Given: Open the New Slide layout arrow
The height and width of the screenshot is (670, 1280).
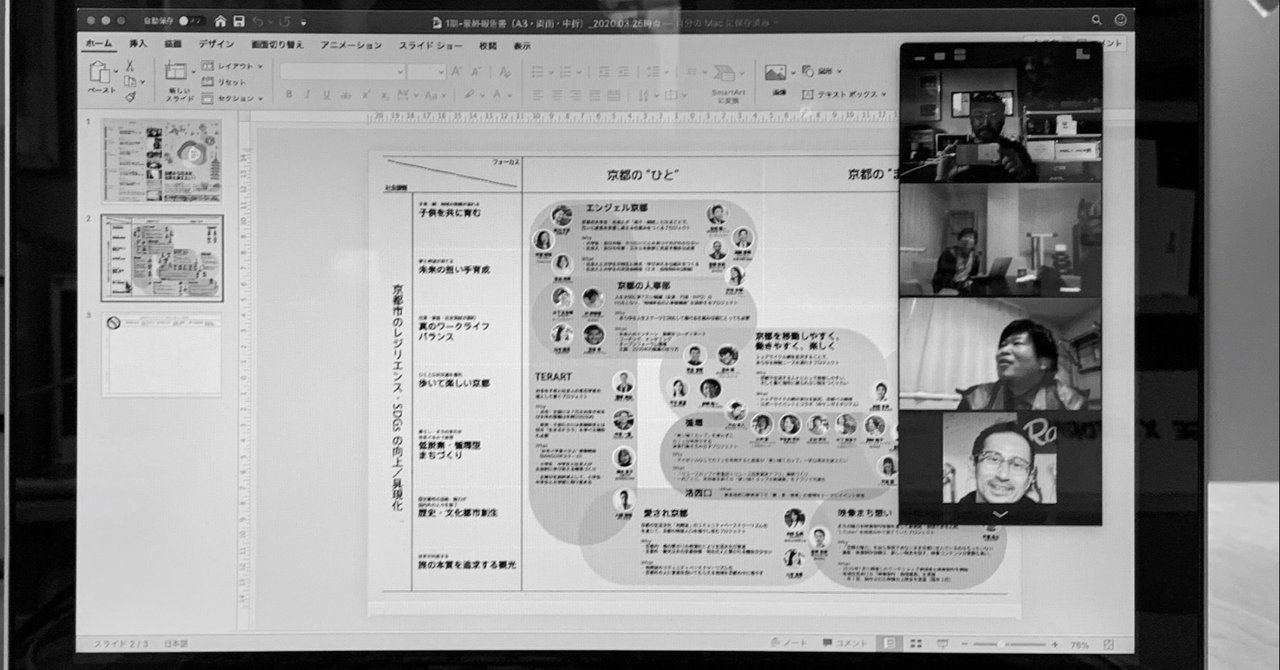Looking at the screenshot, I should click(x=194, y=72).
